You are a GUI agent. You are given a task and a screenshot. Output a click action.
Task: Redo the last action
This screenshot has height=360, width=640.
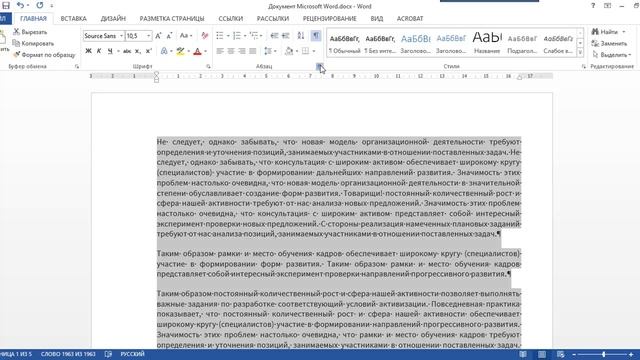point(40,5)
